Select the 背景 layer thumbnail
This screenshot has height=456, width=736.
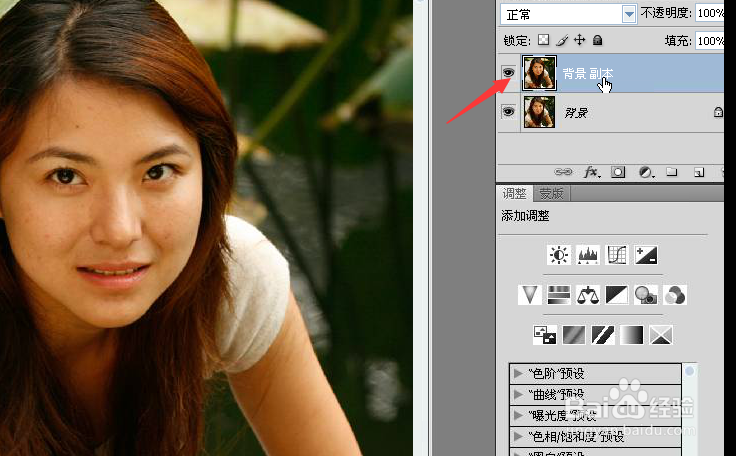[x=539, y=112]
